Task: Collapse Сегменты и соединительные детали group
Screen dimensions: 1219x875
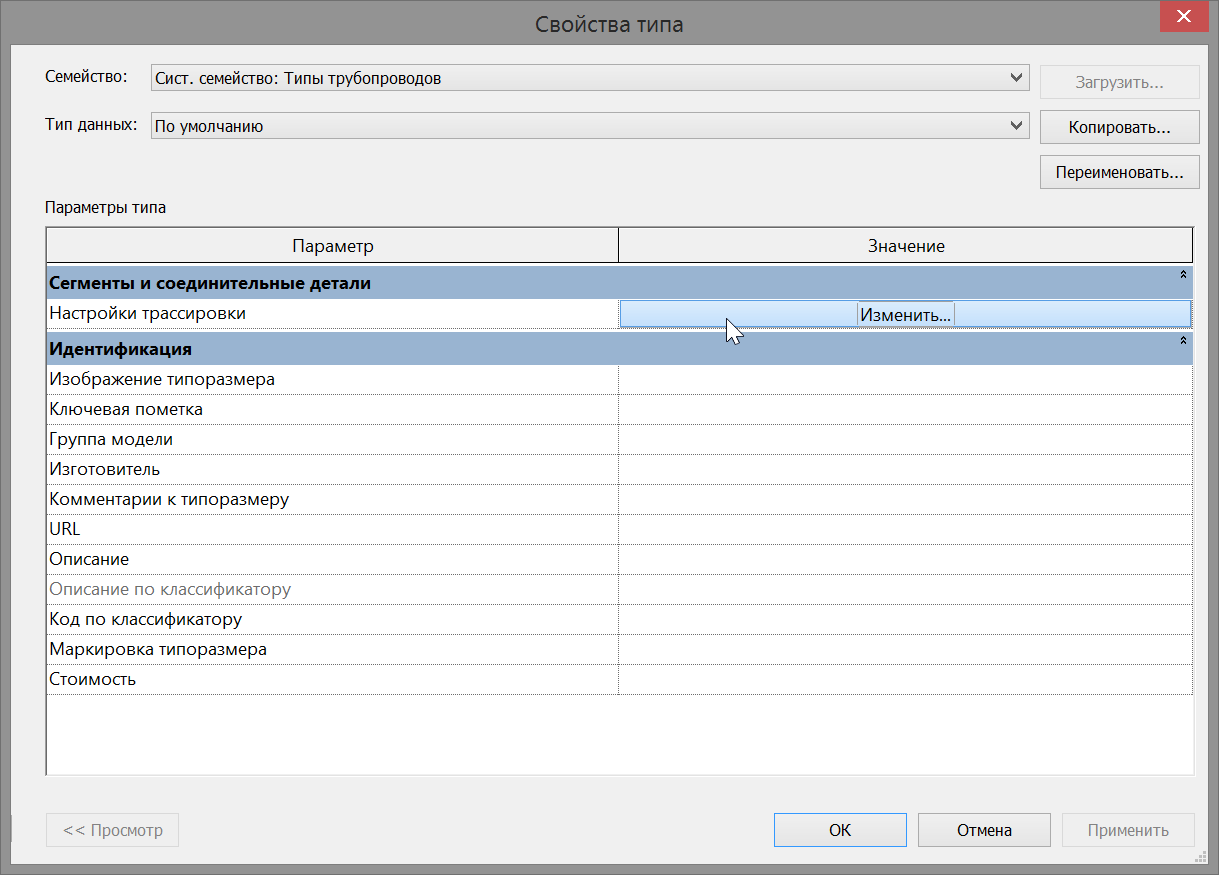Action: (1183, 274)
